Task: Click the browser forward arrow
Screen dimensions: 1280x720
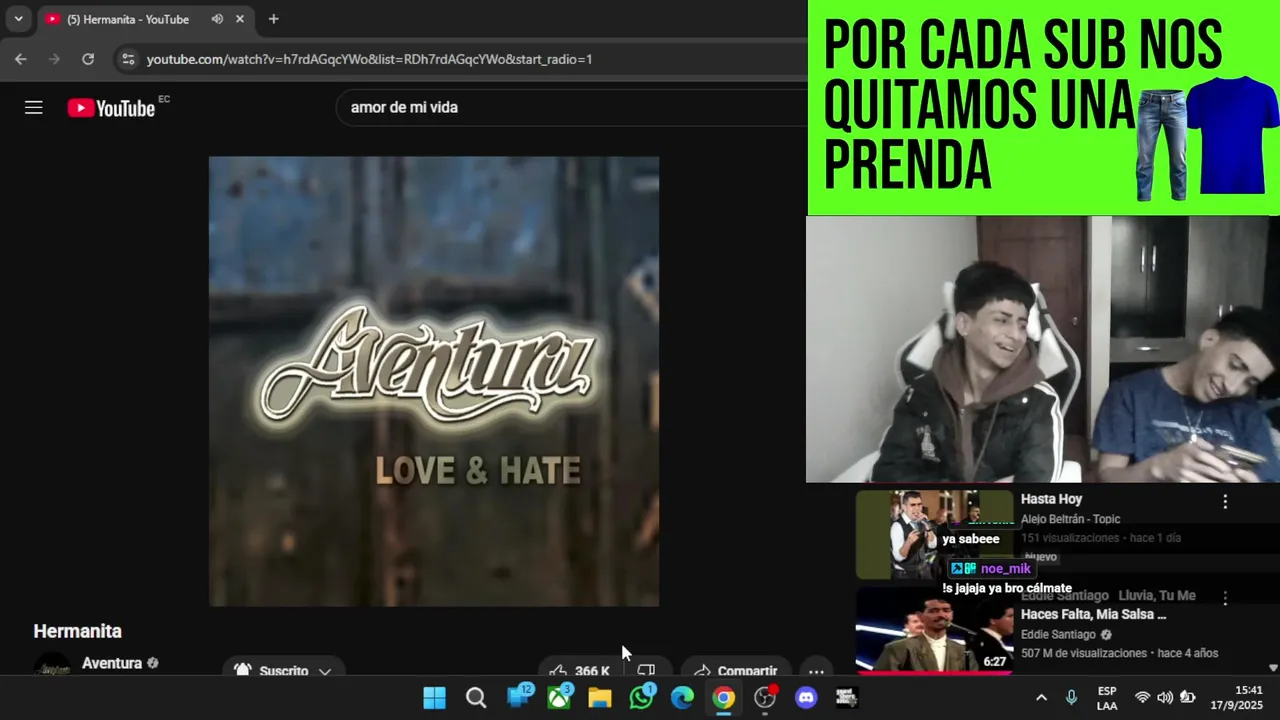Action: pos(54,59)
